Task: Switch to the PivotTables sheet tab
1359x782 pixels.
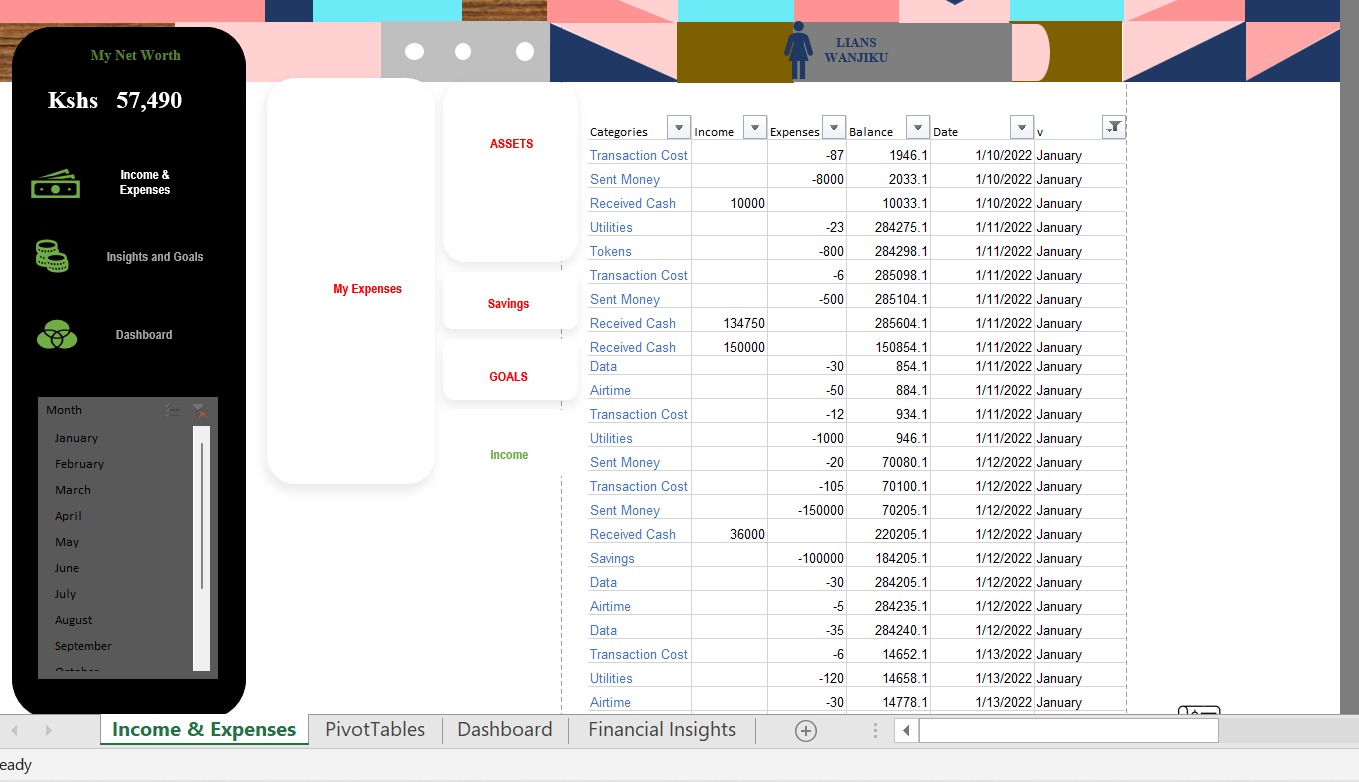Action: click(x=374, y=729)
